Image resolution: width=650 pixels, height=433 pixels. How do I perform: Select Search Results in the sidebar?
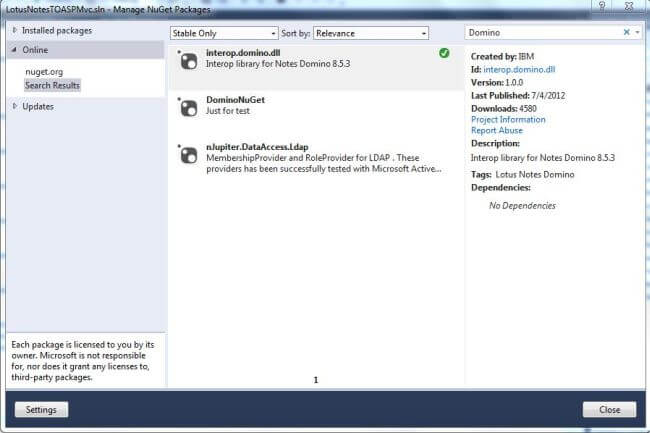(x=52, y=85)
